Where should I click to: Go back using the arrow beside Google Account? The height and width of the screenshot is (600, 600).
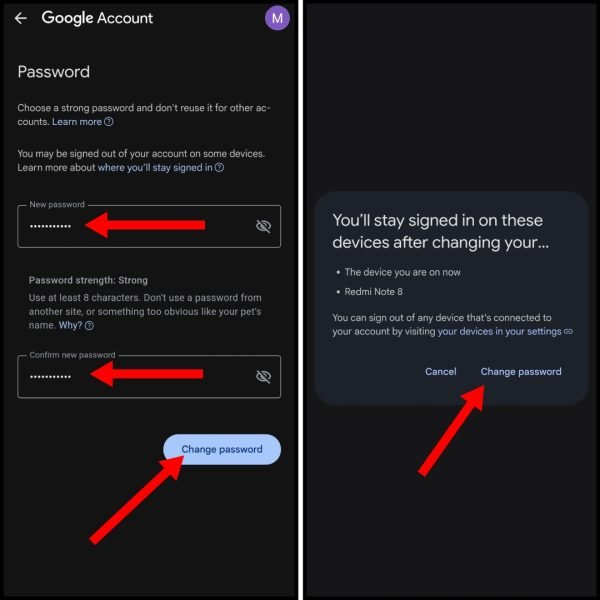(21, 18)
